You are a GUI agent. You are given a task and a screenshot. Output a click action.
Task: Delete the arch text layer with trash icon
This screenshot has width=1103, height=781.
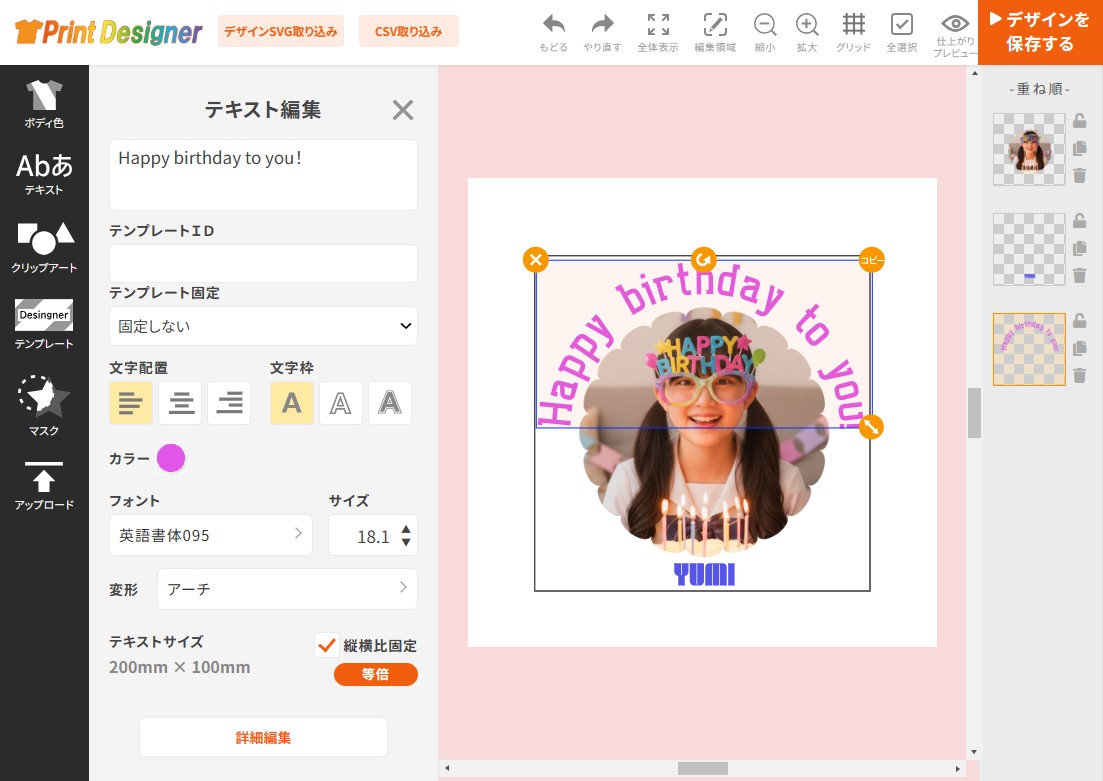[1079, 376]
